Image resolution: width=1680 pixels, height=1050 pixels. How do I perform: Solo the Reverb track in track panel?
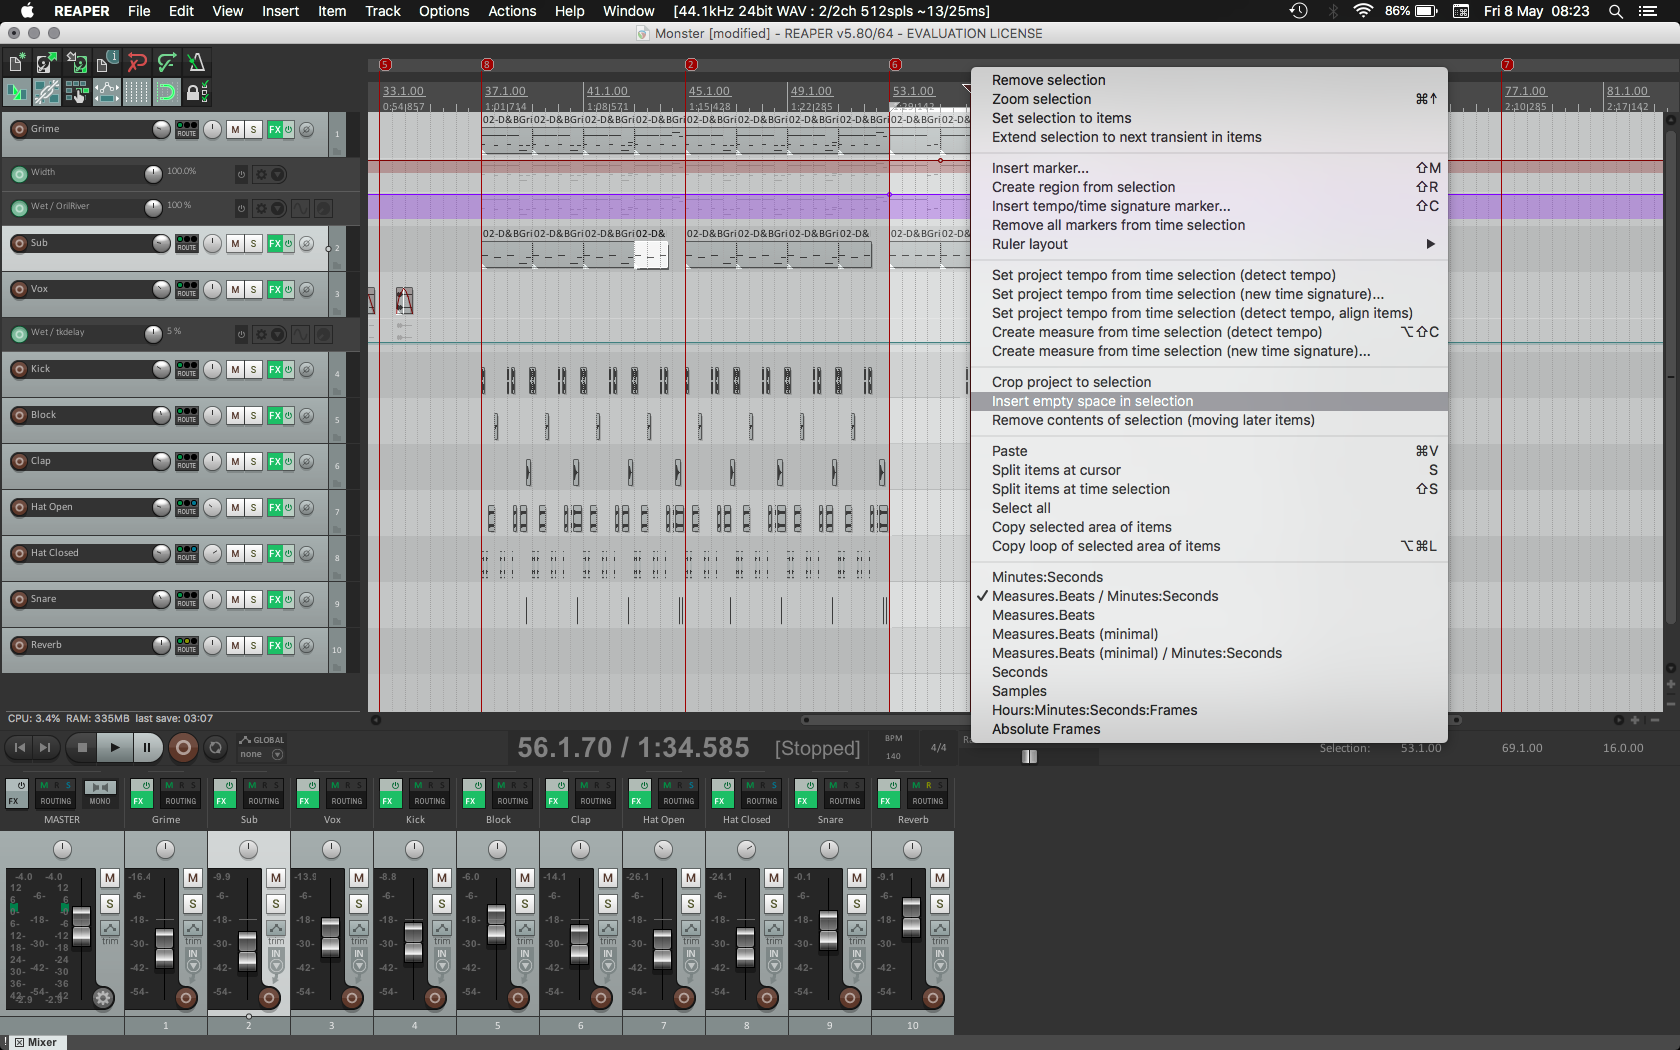click(253, 646)
